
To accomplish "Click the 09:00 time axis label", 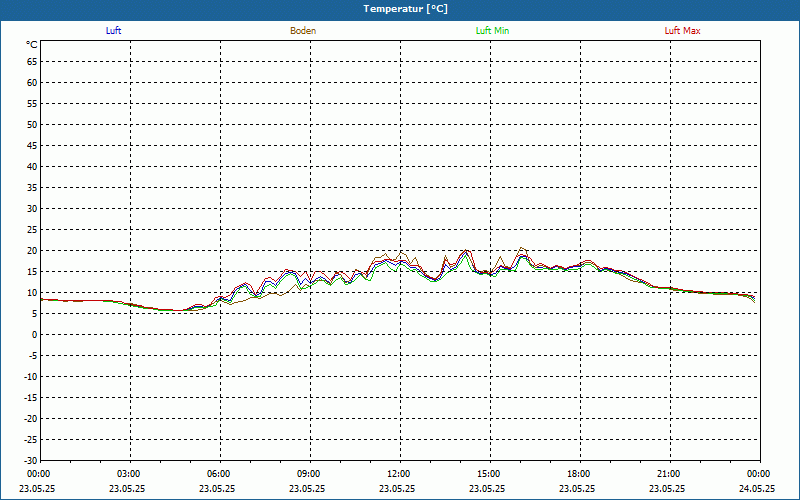I will click(x=310, y=474).
